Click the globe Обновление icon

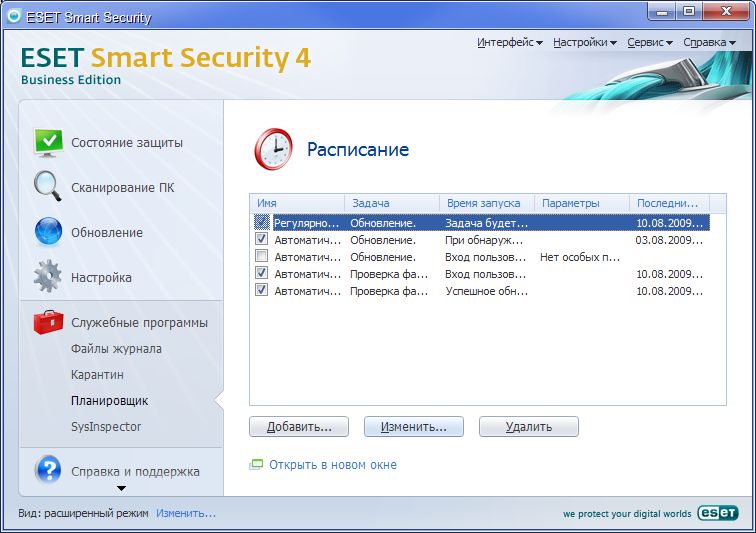[x=48, y=232]
